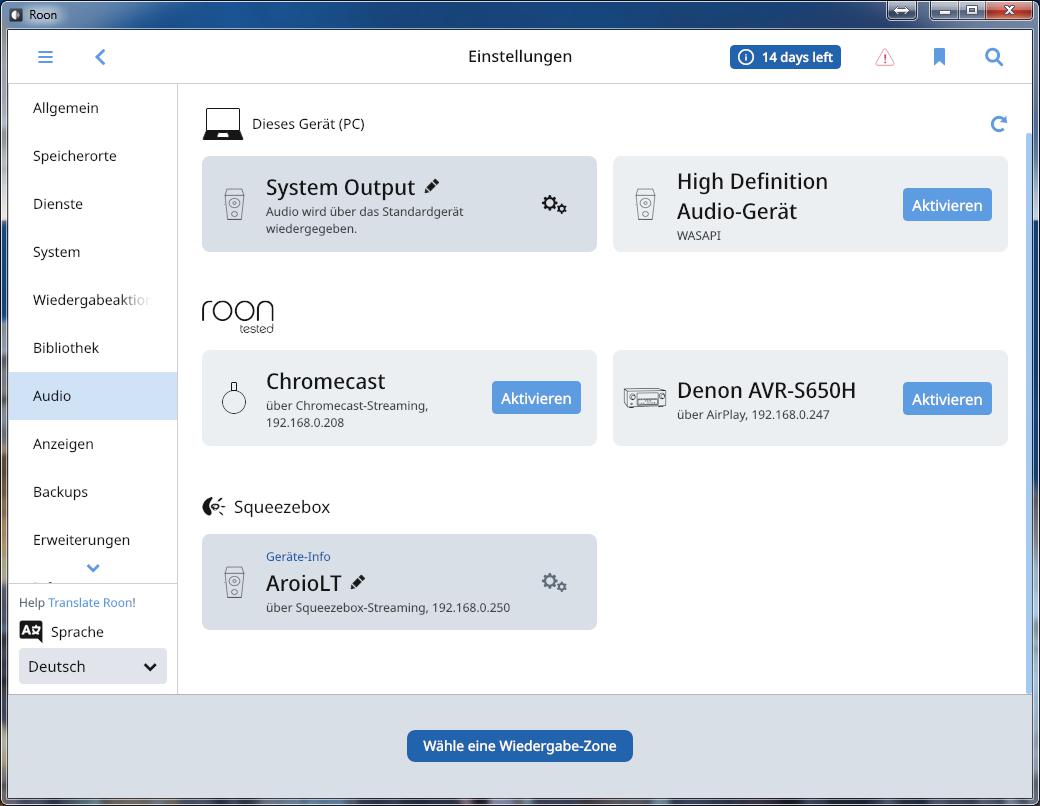Open the Dienste settings section
Image resolution: width=1040 pixels, height=806 pixels.
tap(93, 204)
